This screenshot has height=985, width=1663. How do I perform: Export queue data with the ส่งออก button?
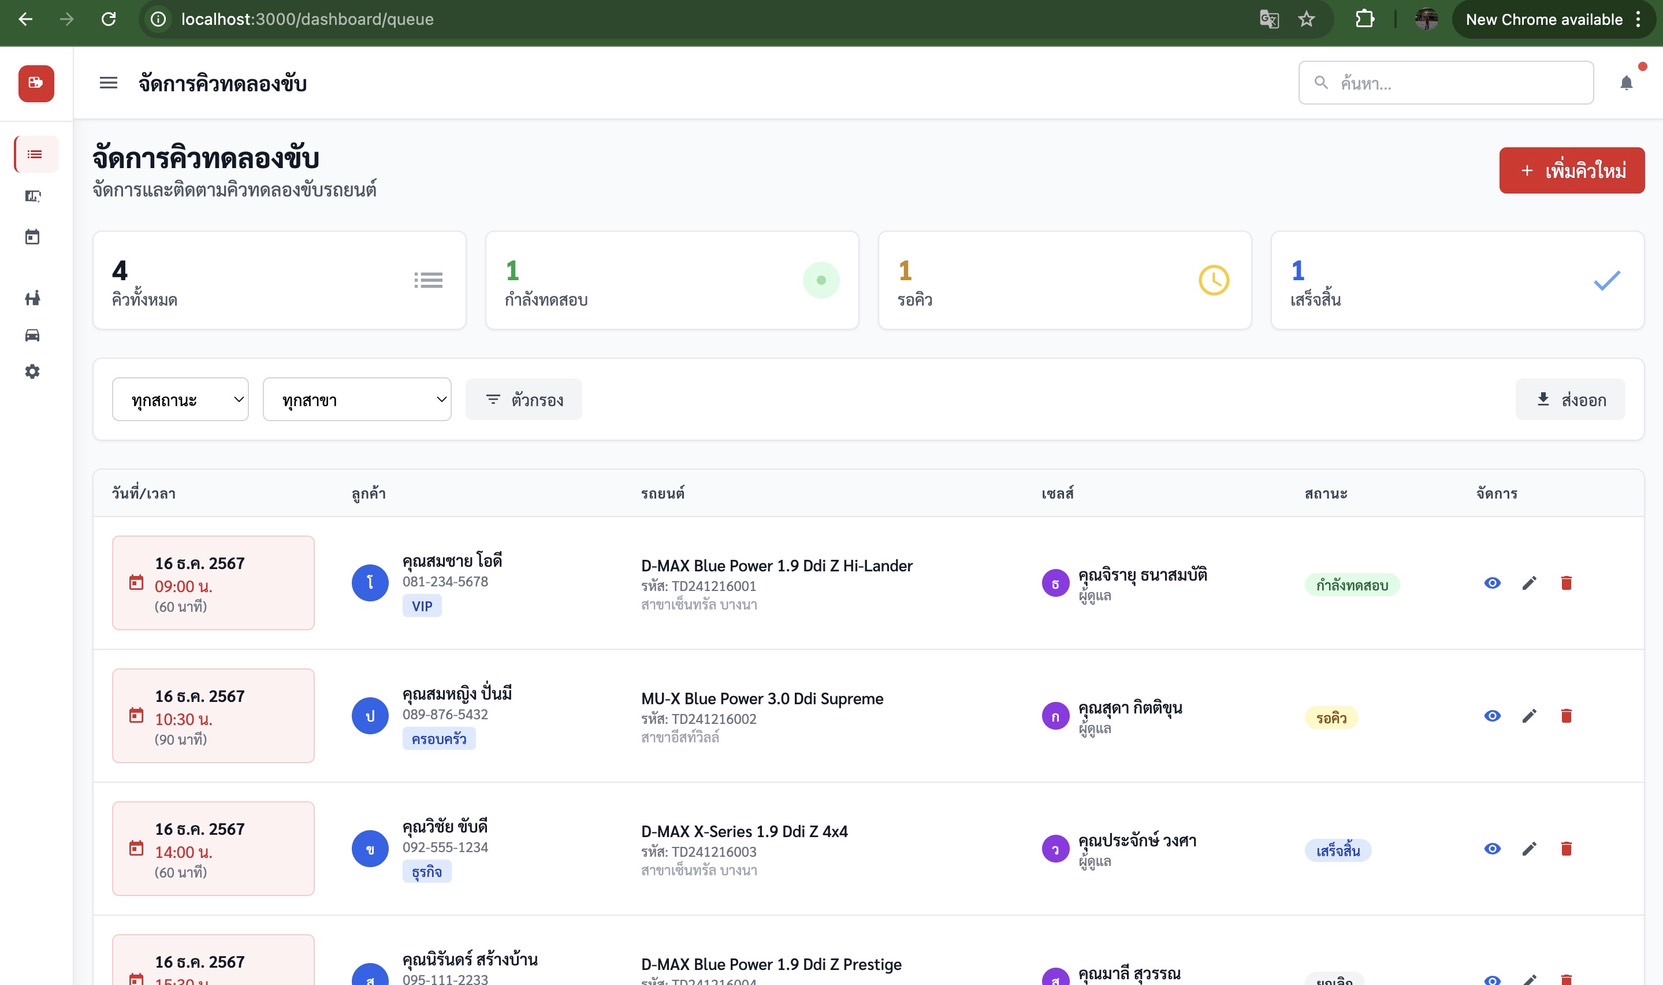(x=1570, y=399)
